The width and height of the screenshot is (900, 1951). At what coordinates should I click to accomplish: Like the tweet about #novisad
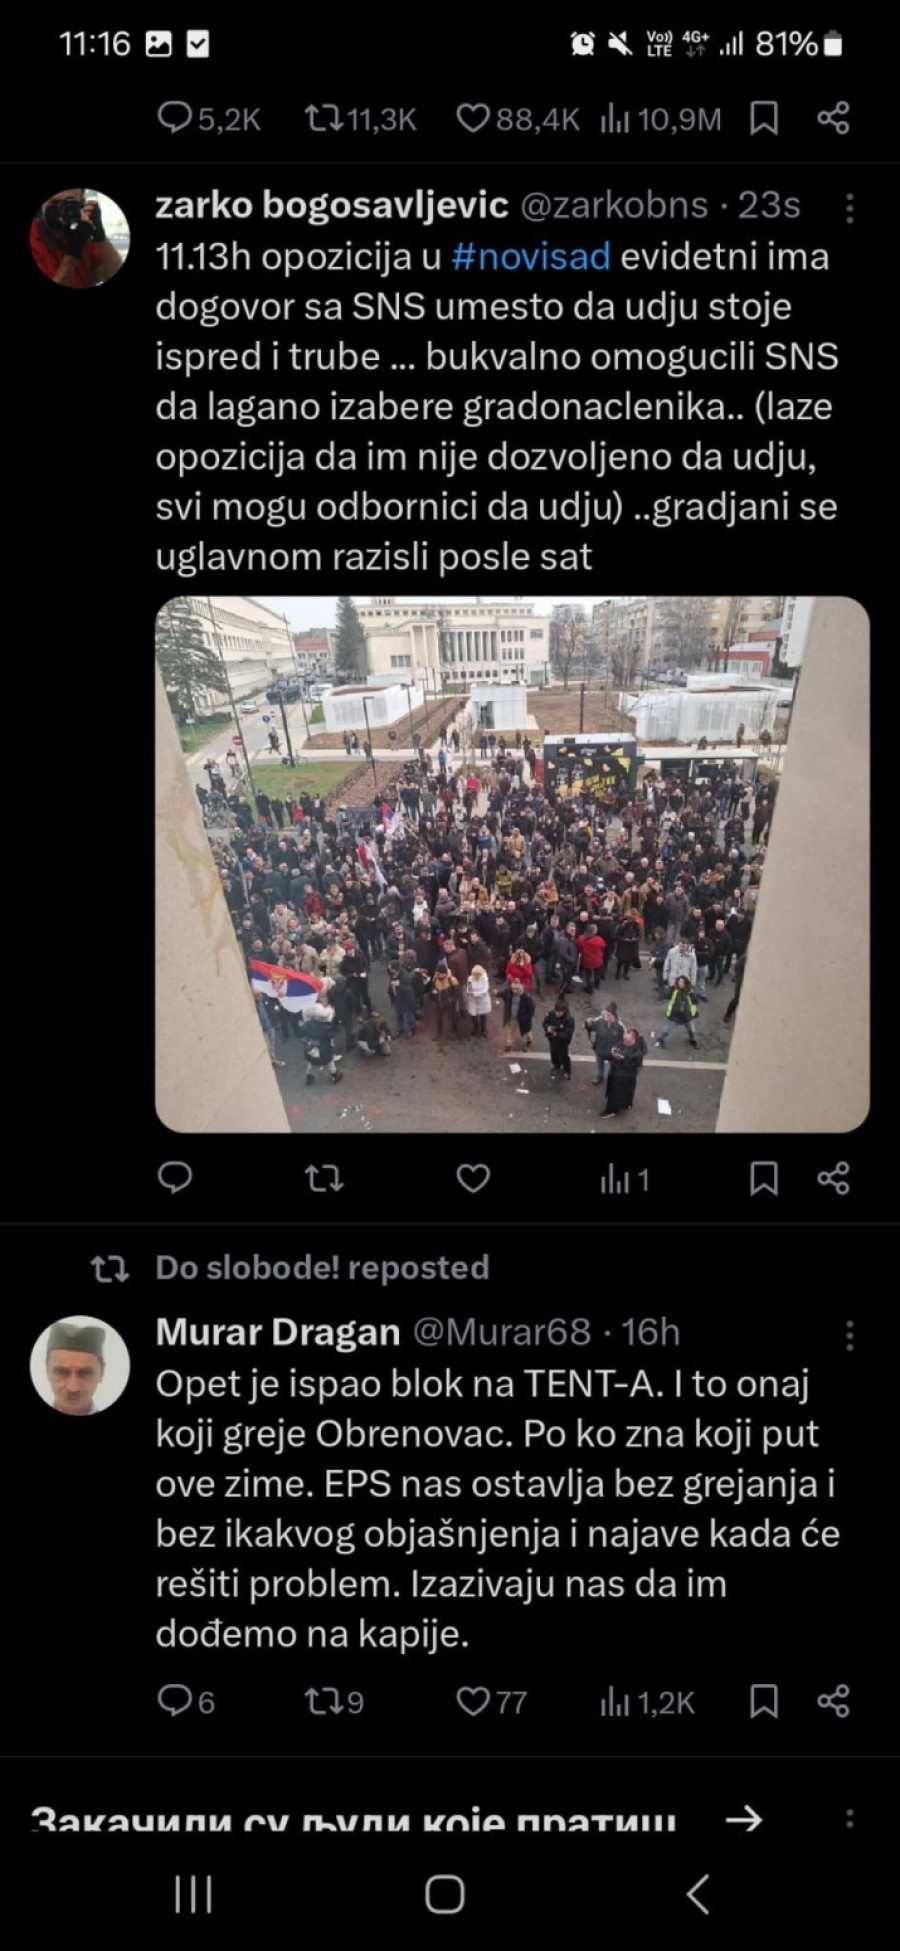click(x=473, y=1179)
